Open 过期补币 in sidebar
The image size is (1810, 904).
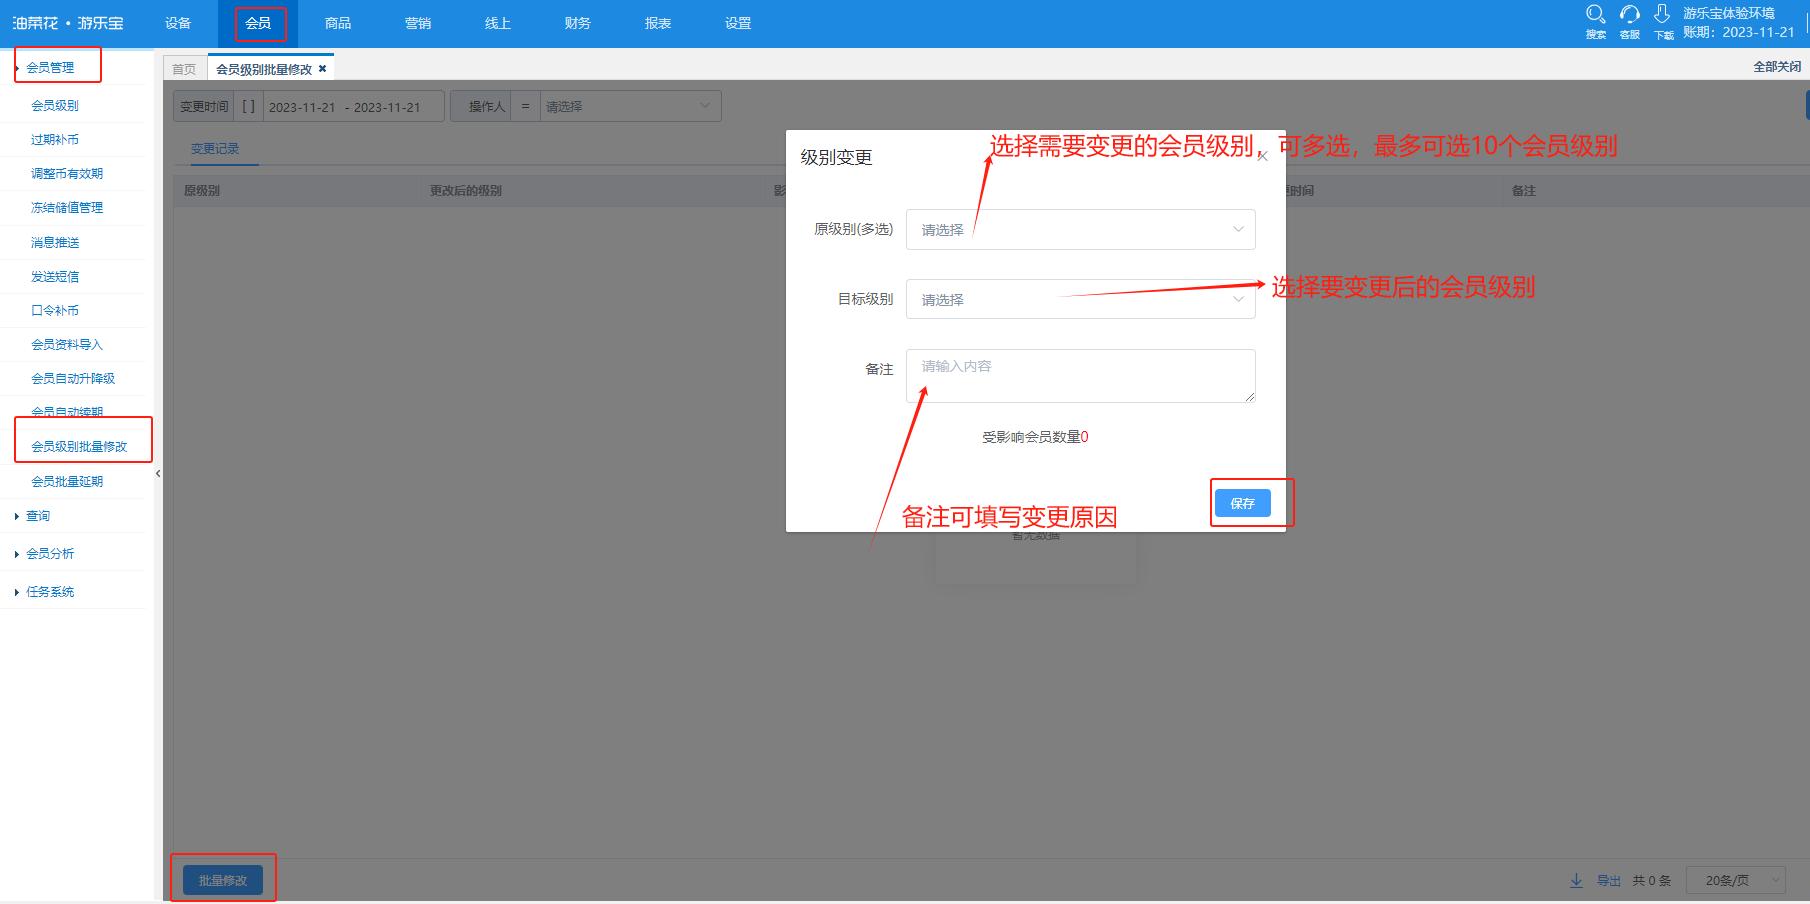tap(55, 139)
